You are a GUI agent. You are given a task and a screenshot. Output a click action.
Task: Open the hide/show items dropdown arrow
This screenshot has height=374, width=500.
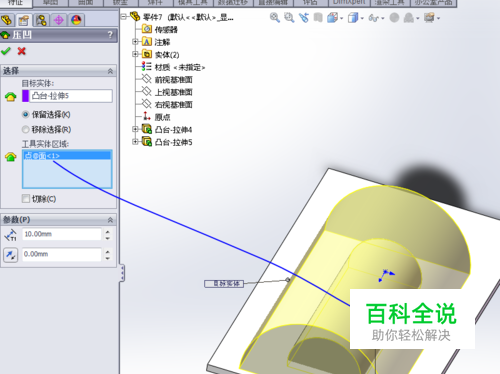tap(383, 18)
